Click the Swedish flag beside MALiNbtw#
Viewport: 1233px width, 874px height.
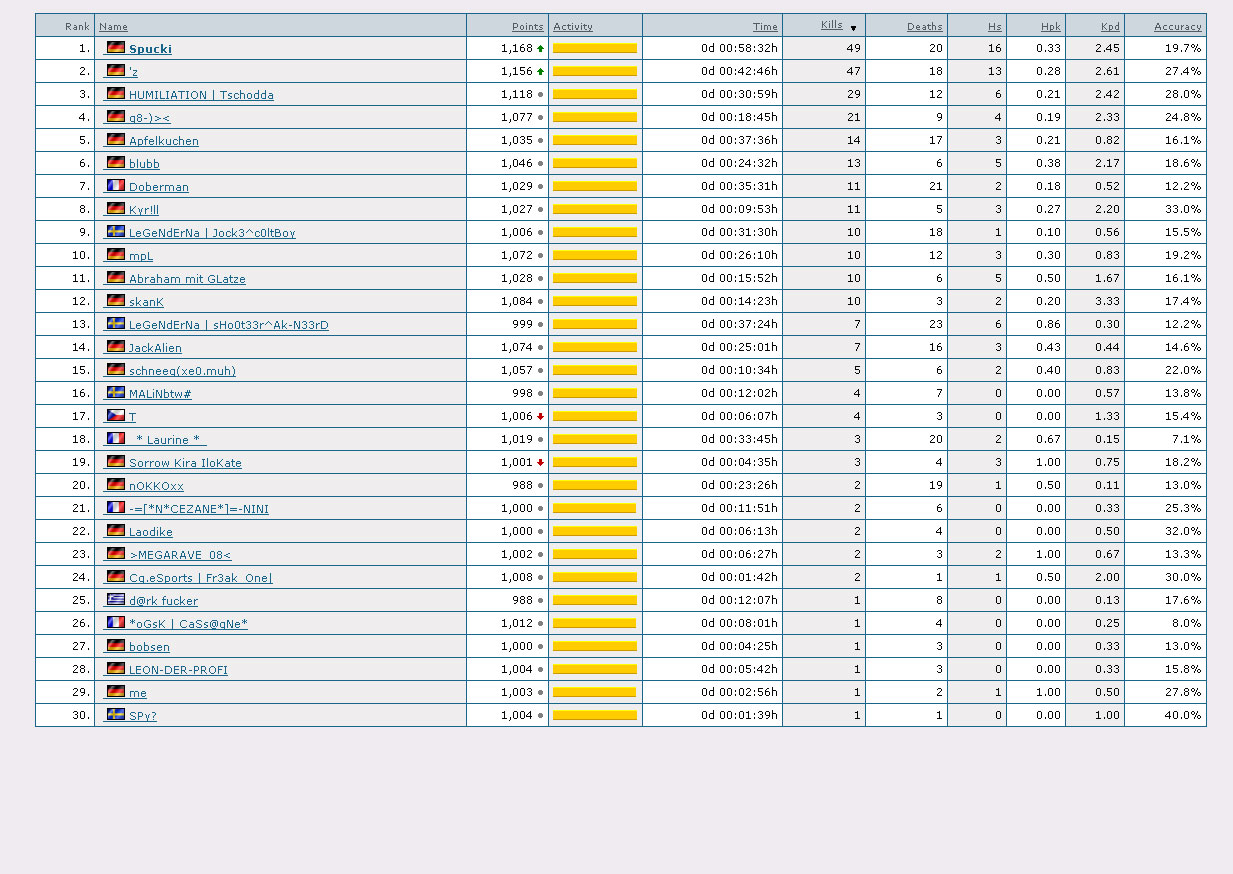pyautogui.click(x=116, y=392)
